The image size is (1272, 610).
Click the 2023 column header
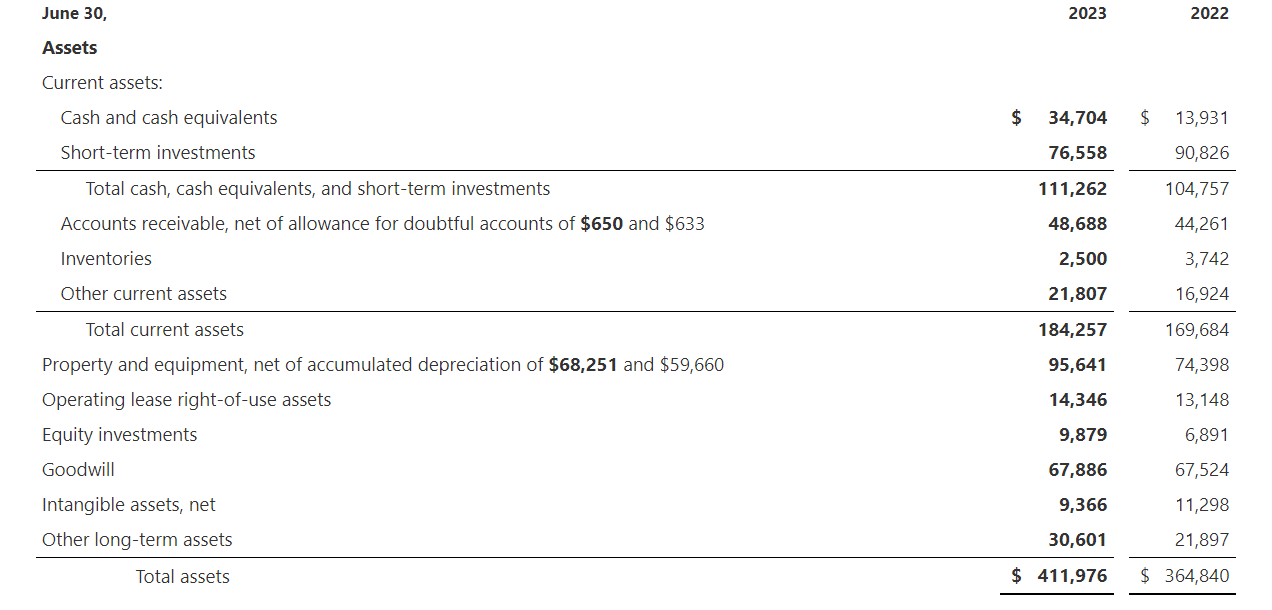click(1088, 13)
